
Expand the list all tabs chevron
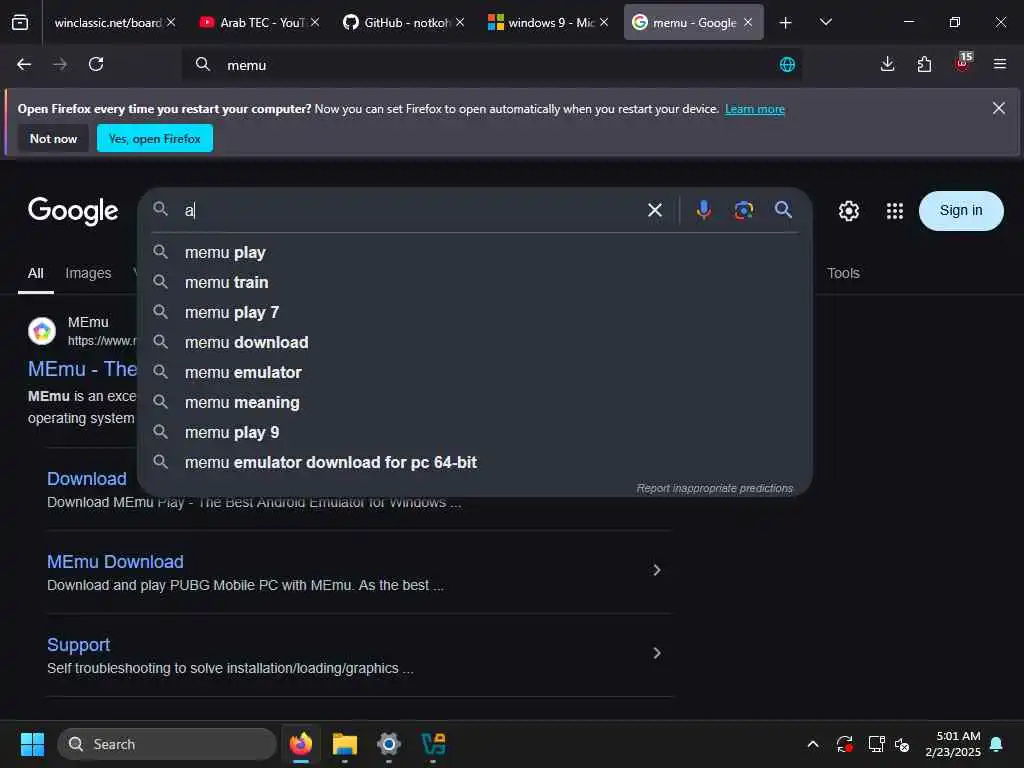pos(825,23)
